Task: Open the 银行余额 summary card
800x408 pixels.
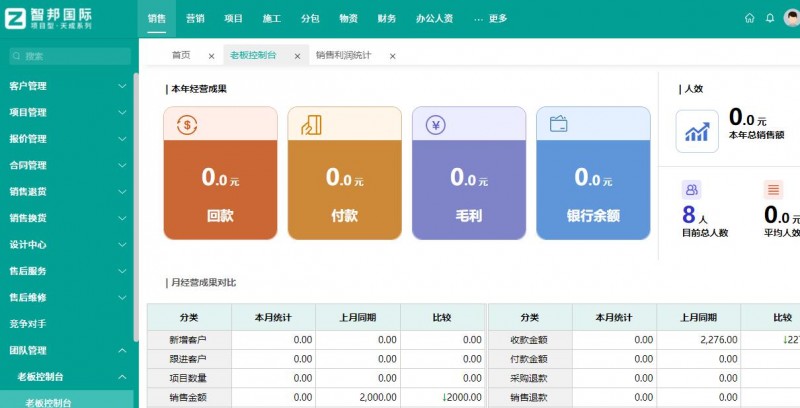Action: pyautogui.click(x=593, y=173)
